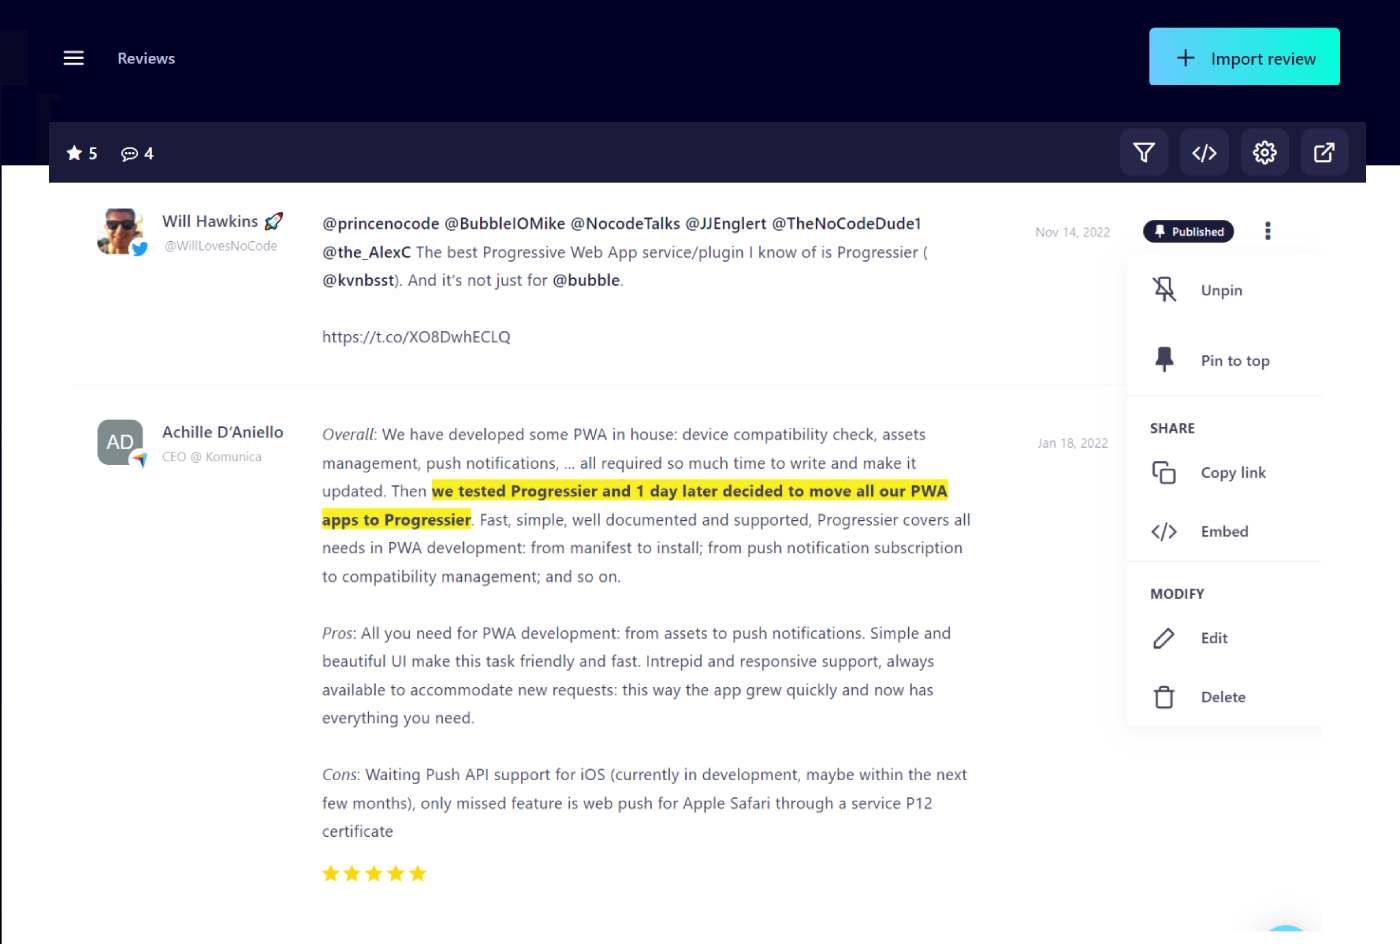Click the comment count bubble 4
Viewport: 1400px width, 944px height.
pyautogui.click(x=137, y=153)
